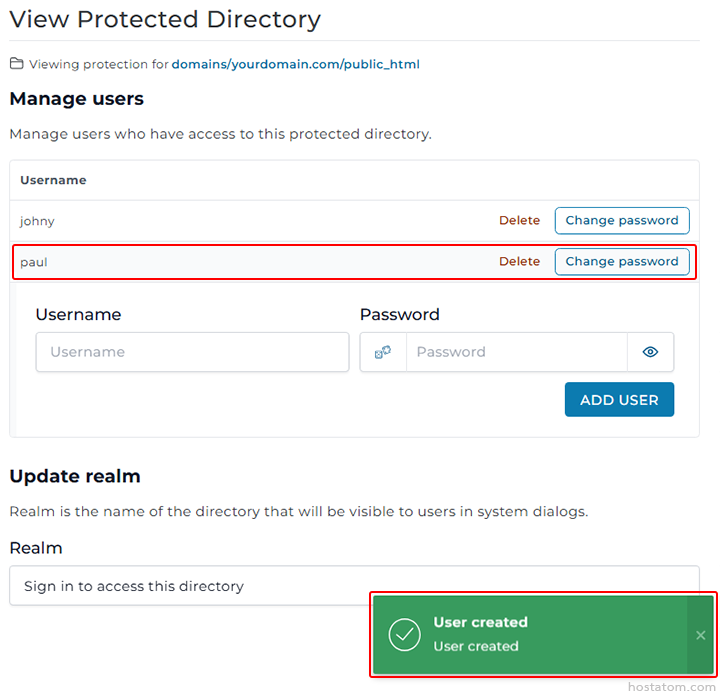Change password for johny

[x=621, y=221]
